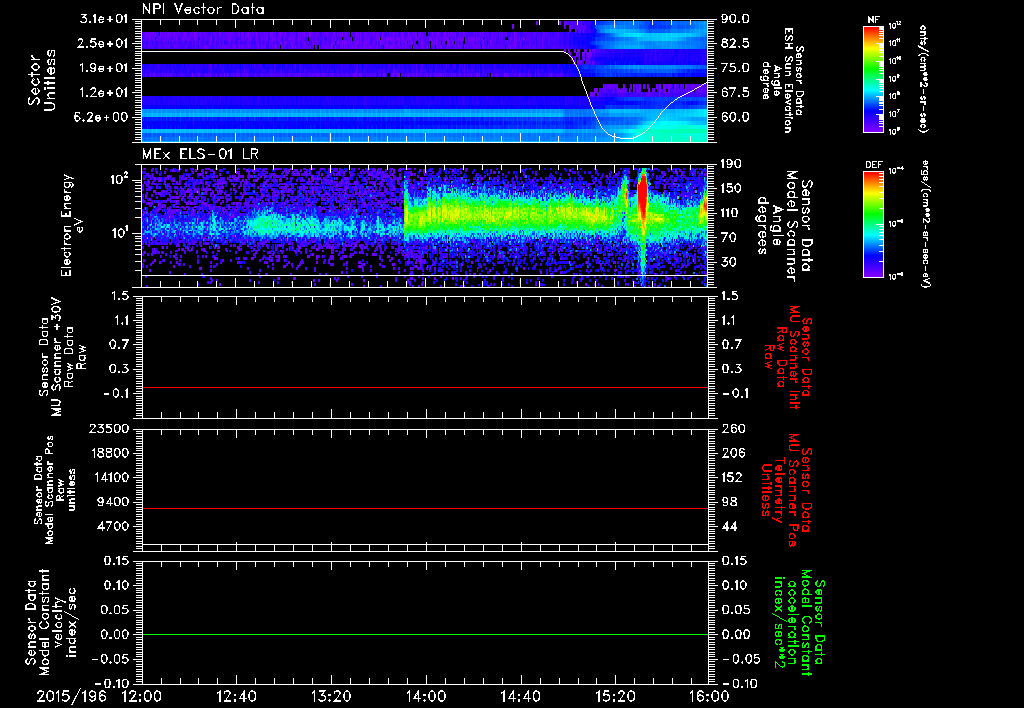Click the 'Electron Energy eV' axis label

coord(73,225)
